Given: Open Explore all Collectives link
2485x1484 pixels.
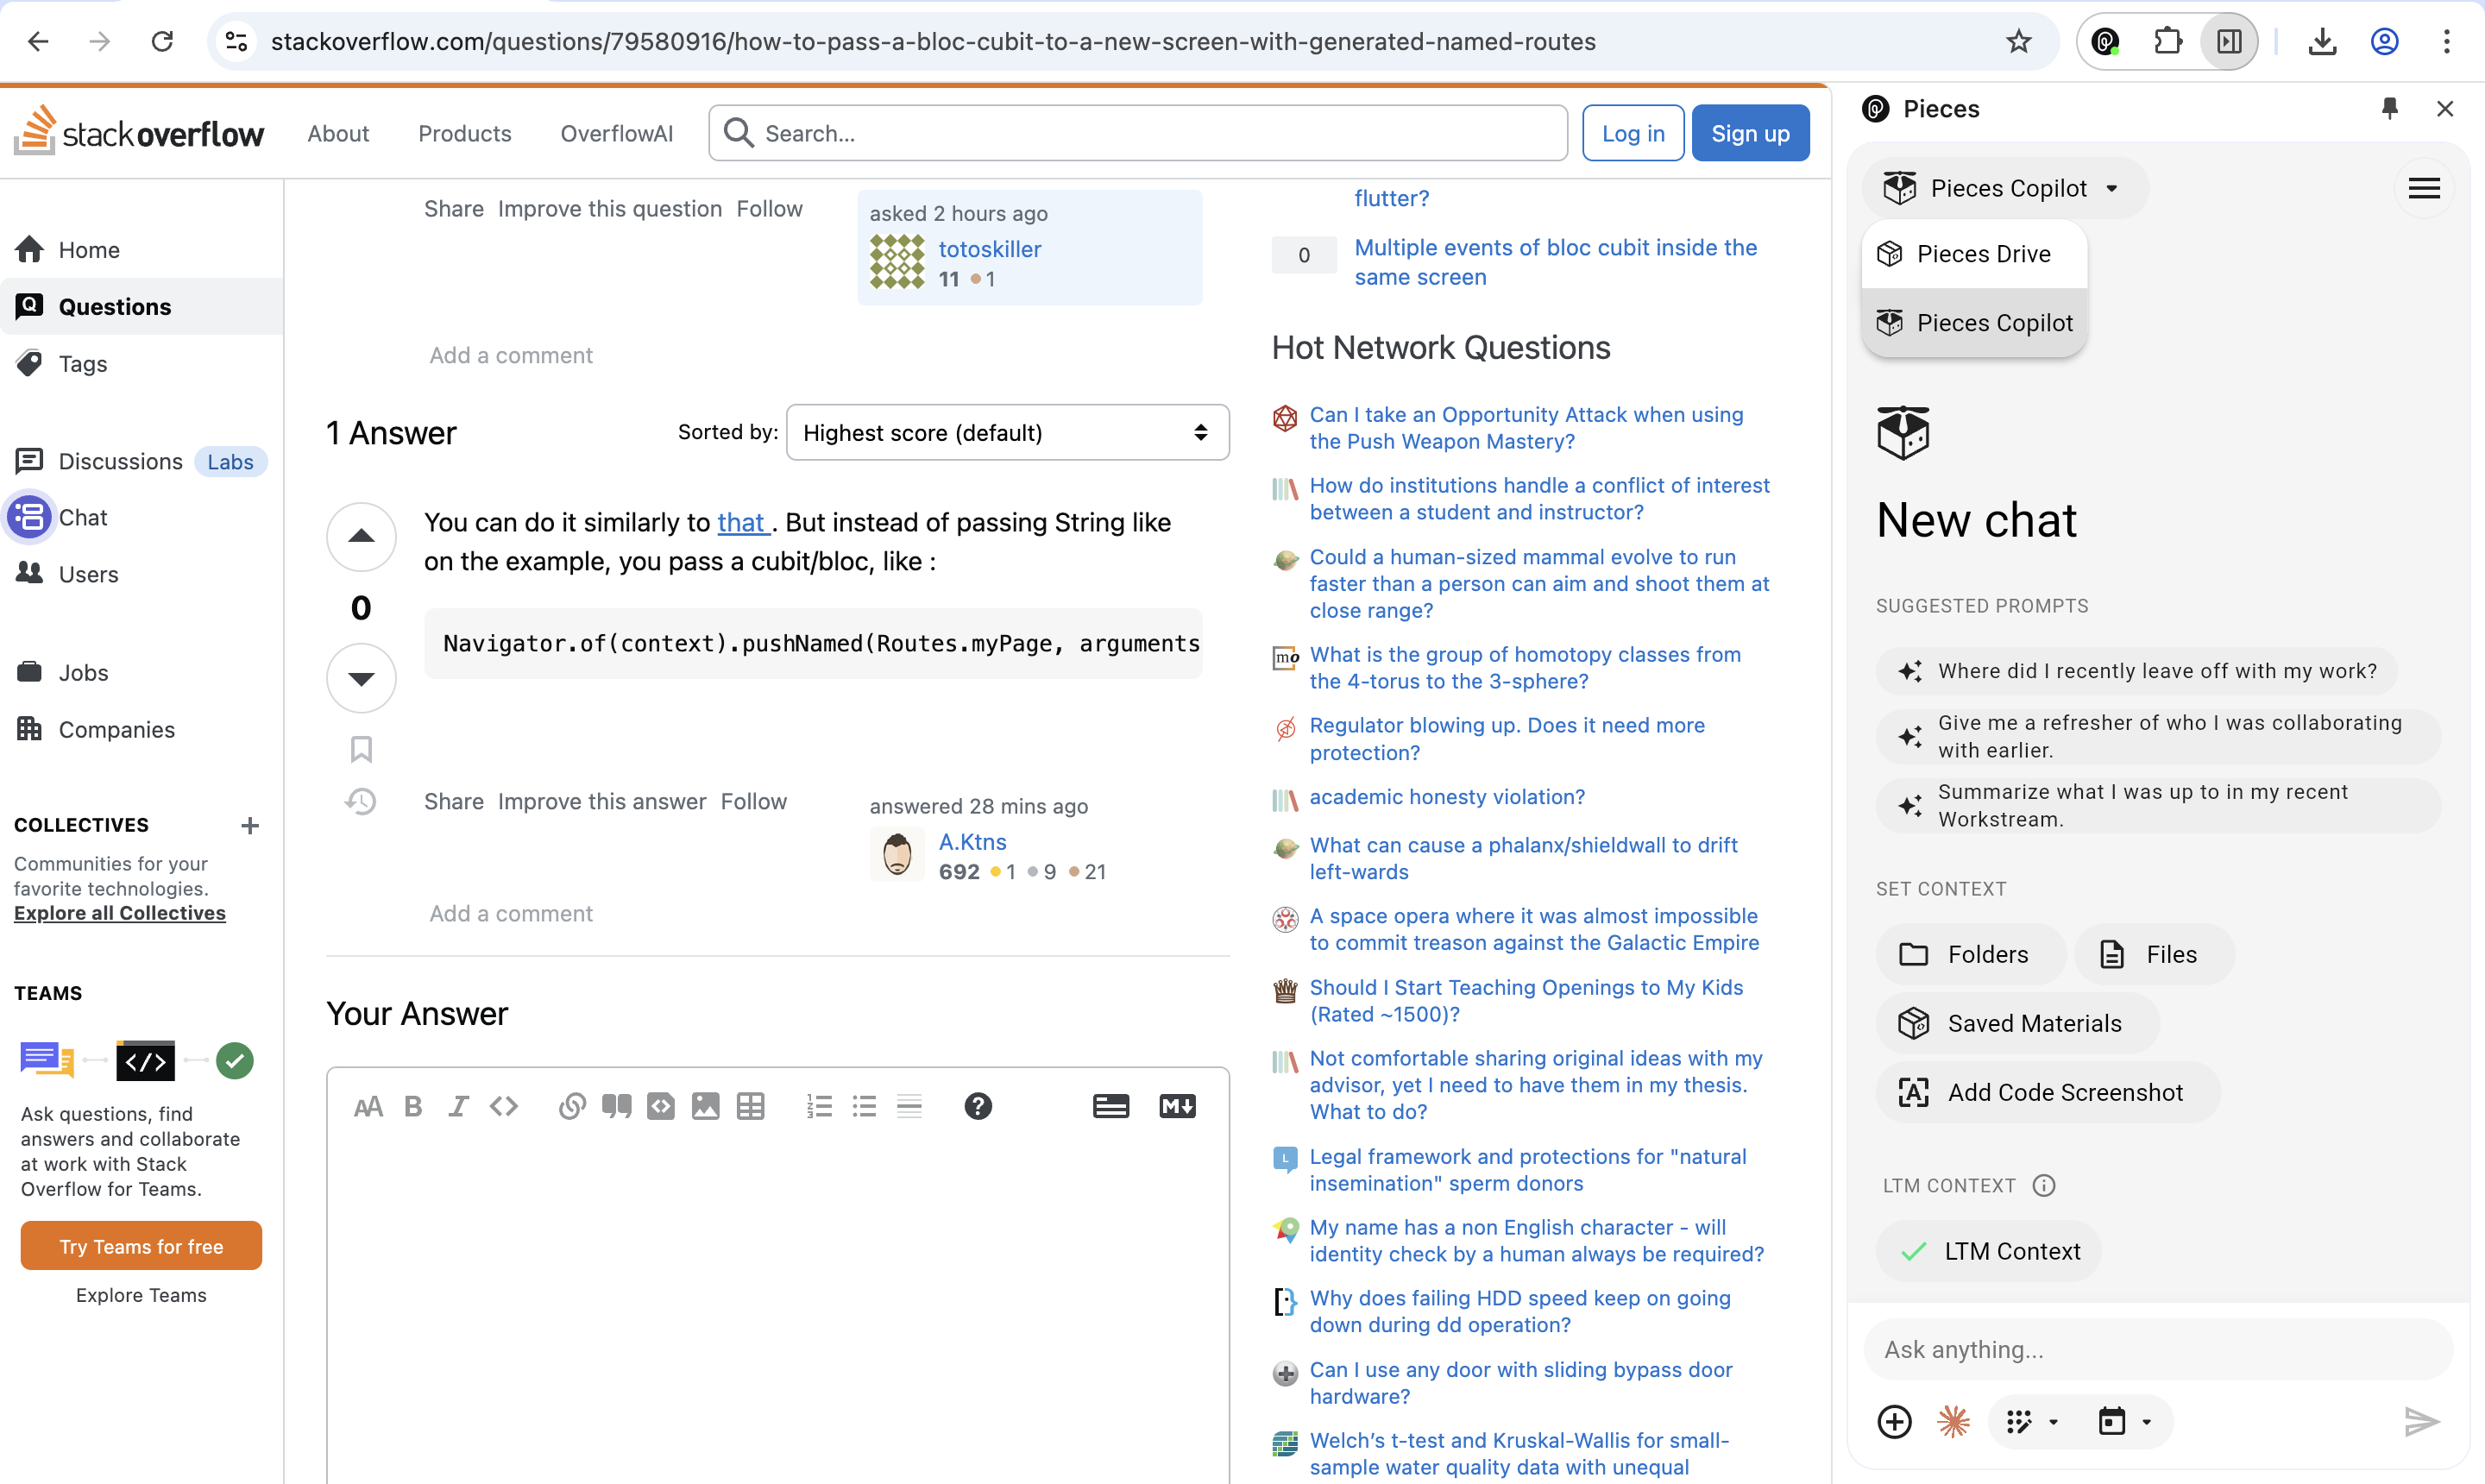Looking at the screenshot, I should pos(120,913).
